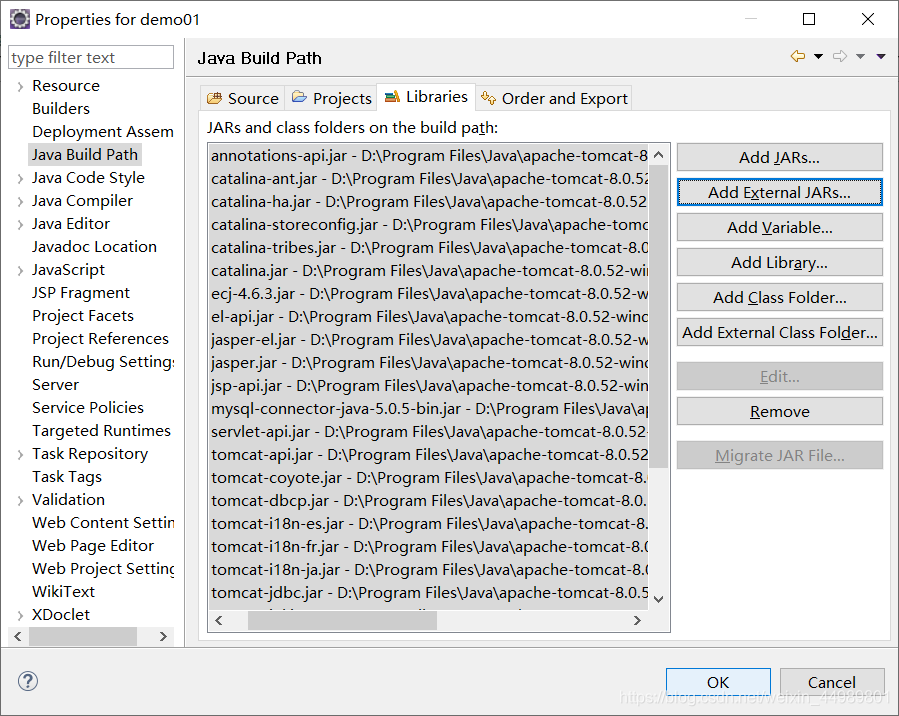
Task: Open the forward history dropdown arrow
Action: coord(861,56)
